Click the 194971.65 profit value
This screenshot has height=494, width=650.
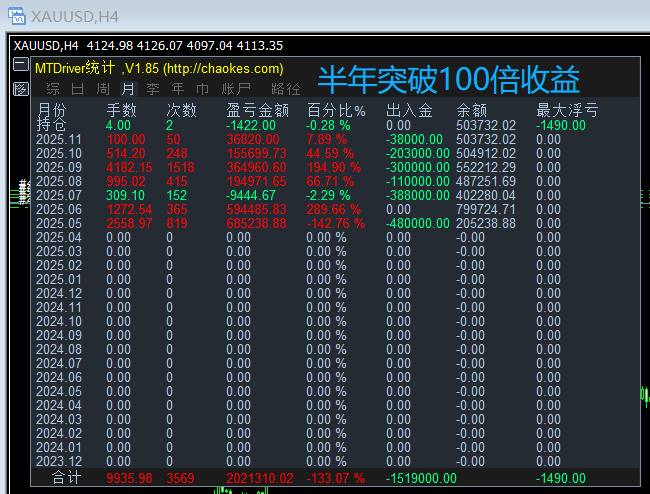pos(256,182)
